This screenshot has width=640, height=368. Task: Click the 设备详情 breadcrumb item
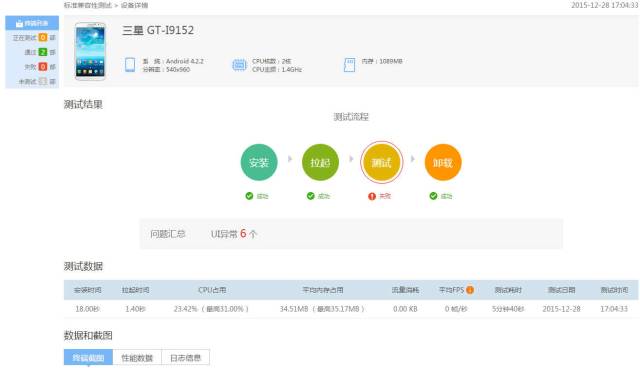coord(134,5)
